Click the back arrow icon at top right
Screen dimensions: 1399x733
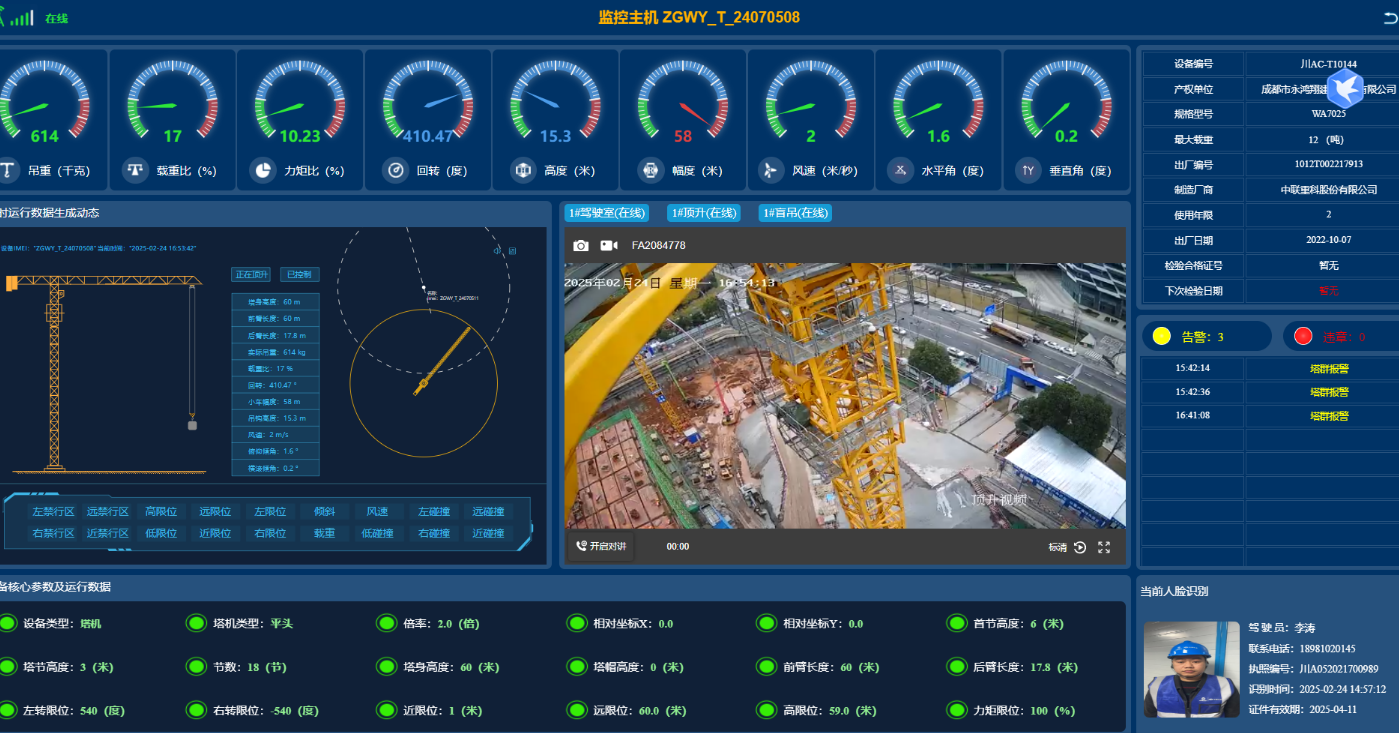(x=1390, y=18)
